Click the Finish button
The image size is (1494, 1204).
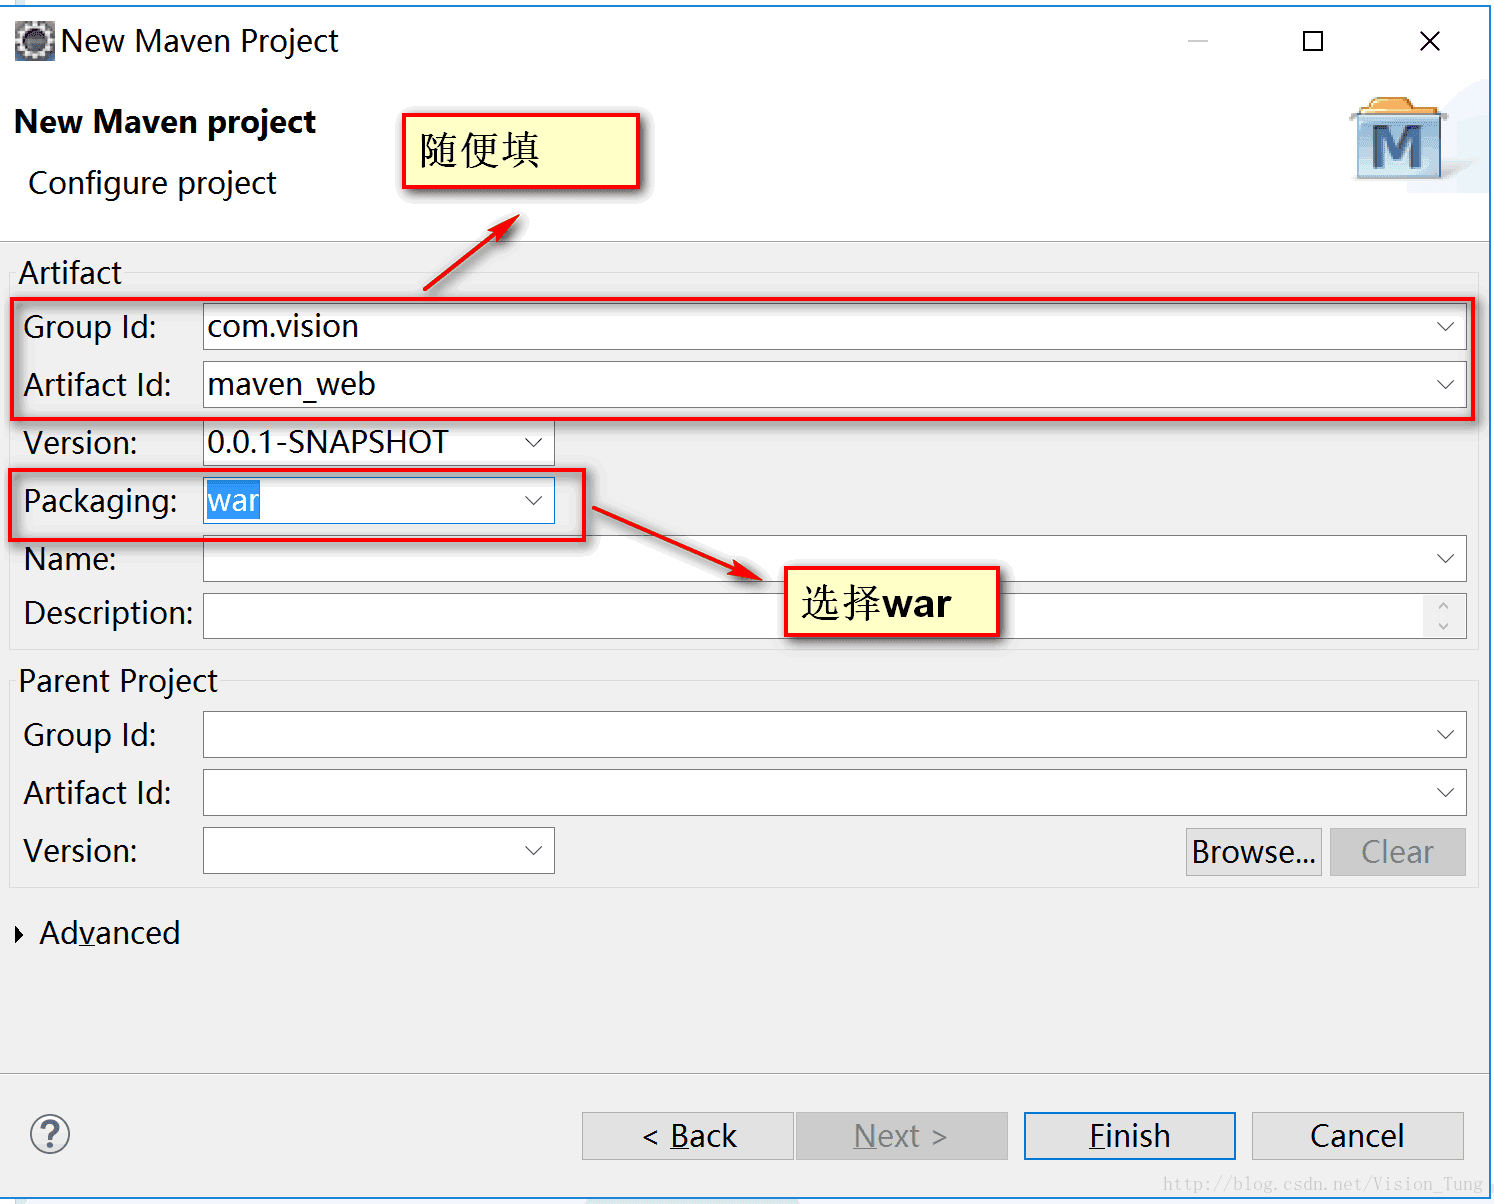coord(1130,1136)
